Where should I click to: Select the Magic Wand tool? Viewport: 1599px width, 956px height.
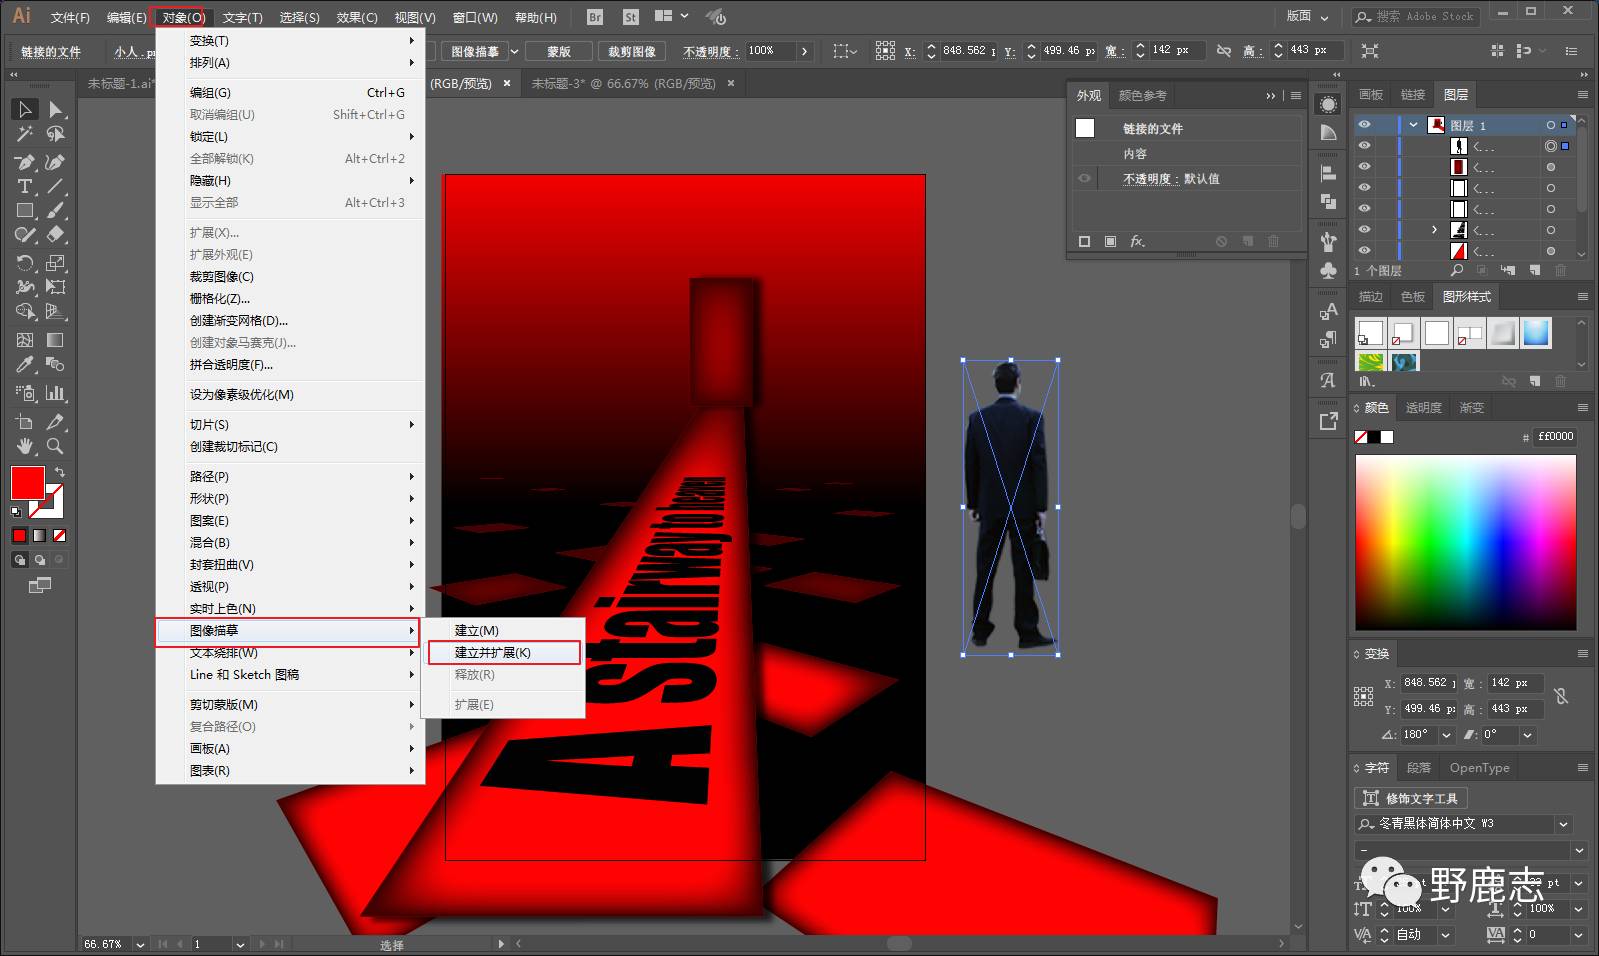coord(25,134)
